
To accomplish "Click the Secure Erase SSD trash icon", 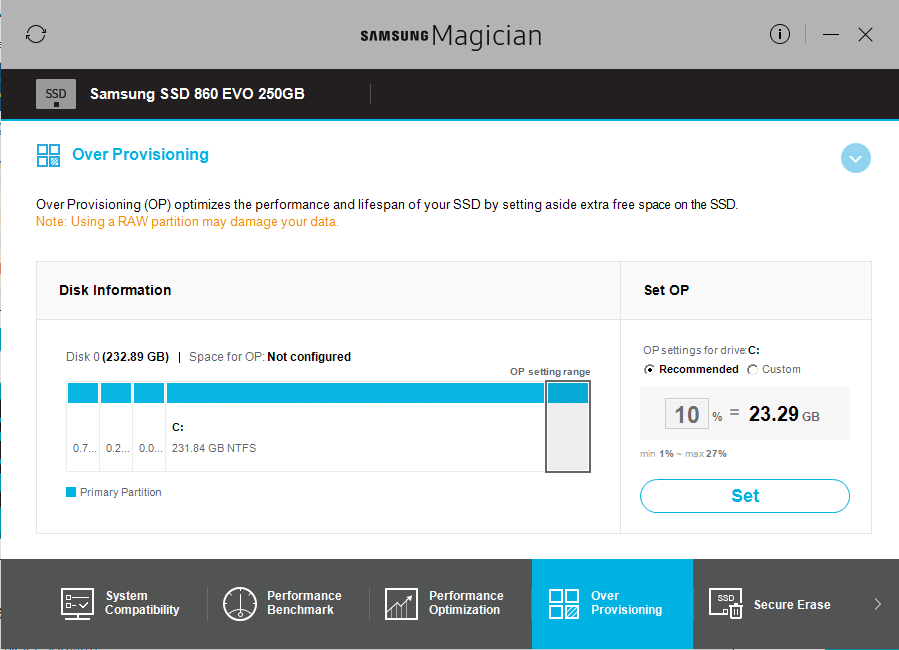I will 726,604.
